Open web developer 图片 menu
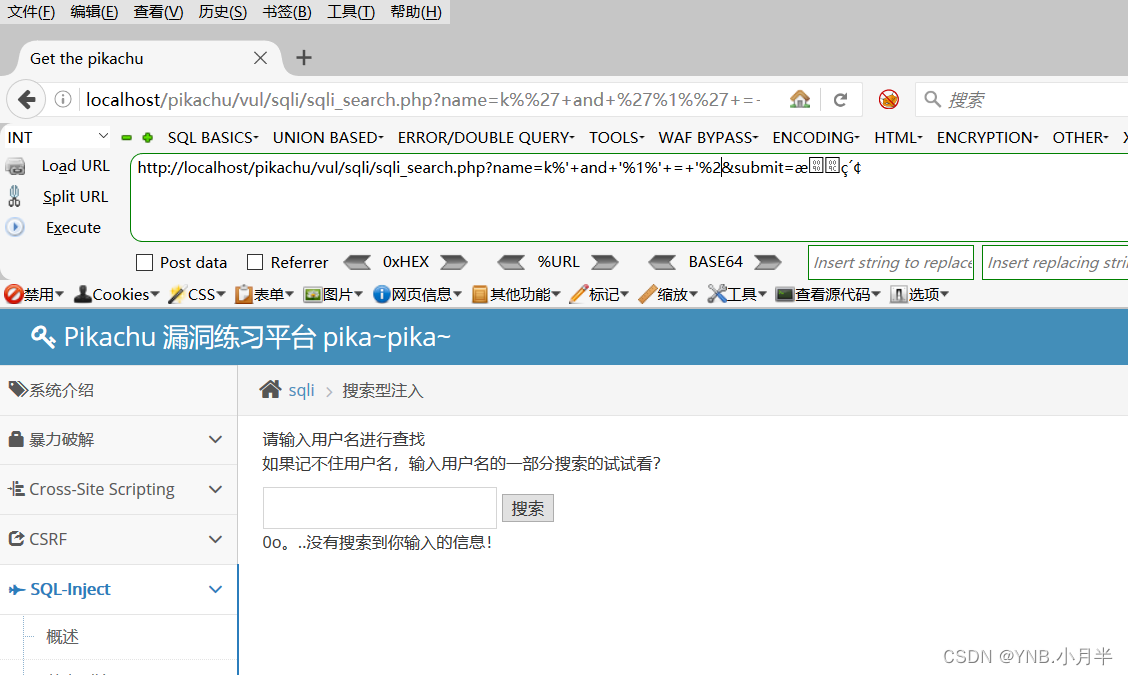Viewport: 1128px width, 675px height. coord(333,294)
